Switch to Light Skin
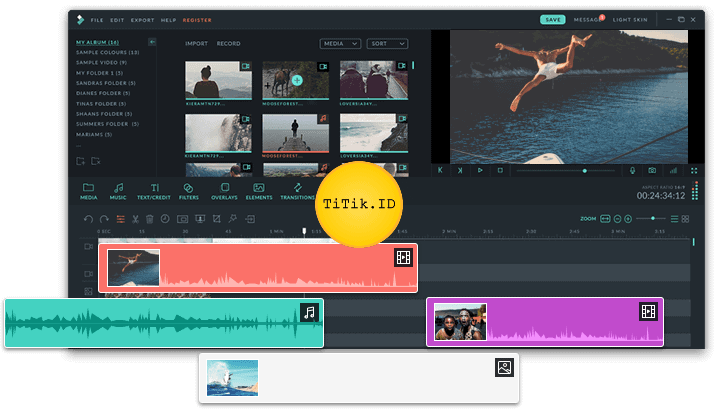 (630, 20)
